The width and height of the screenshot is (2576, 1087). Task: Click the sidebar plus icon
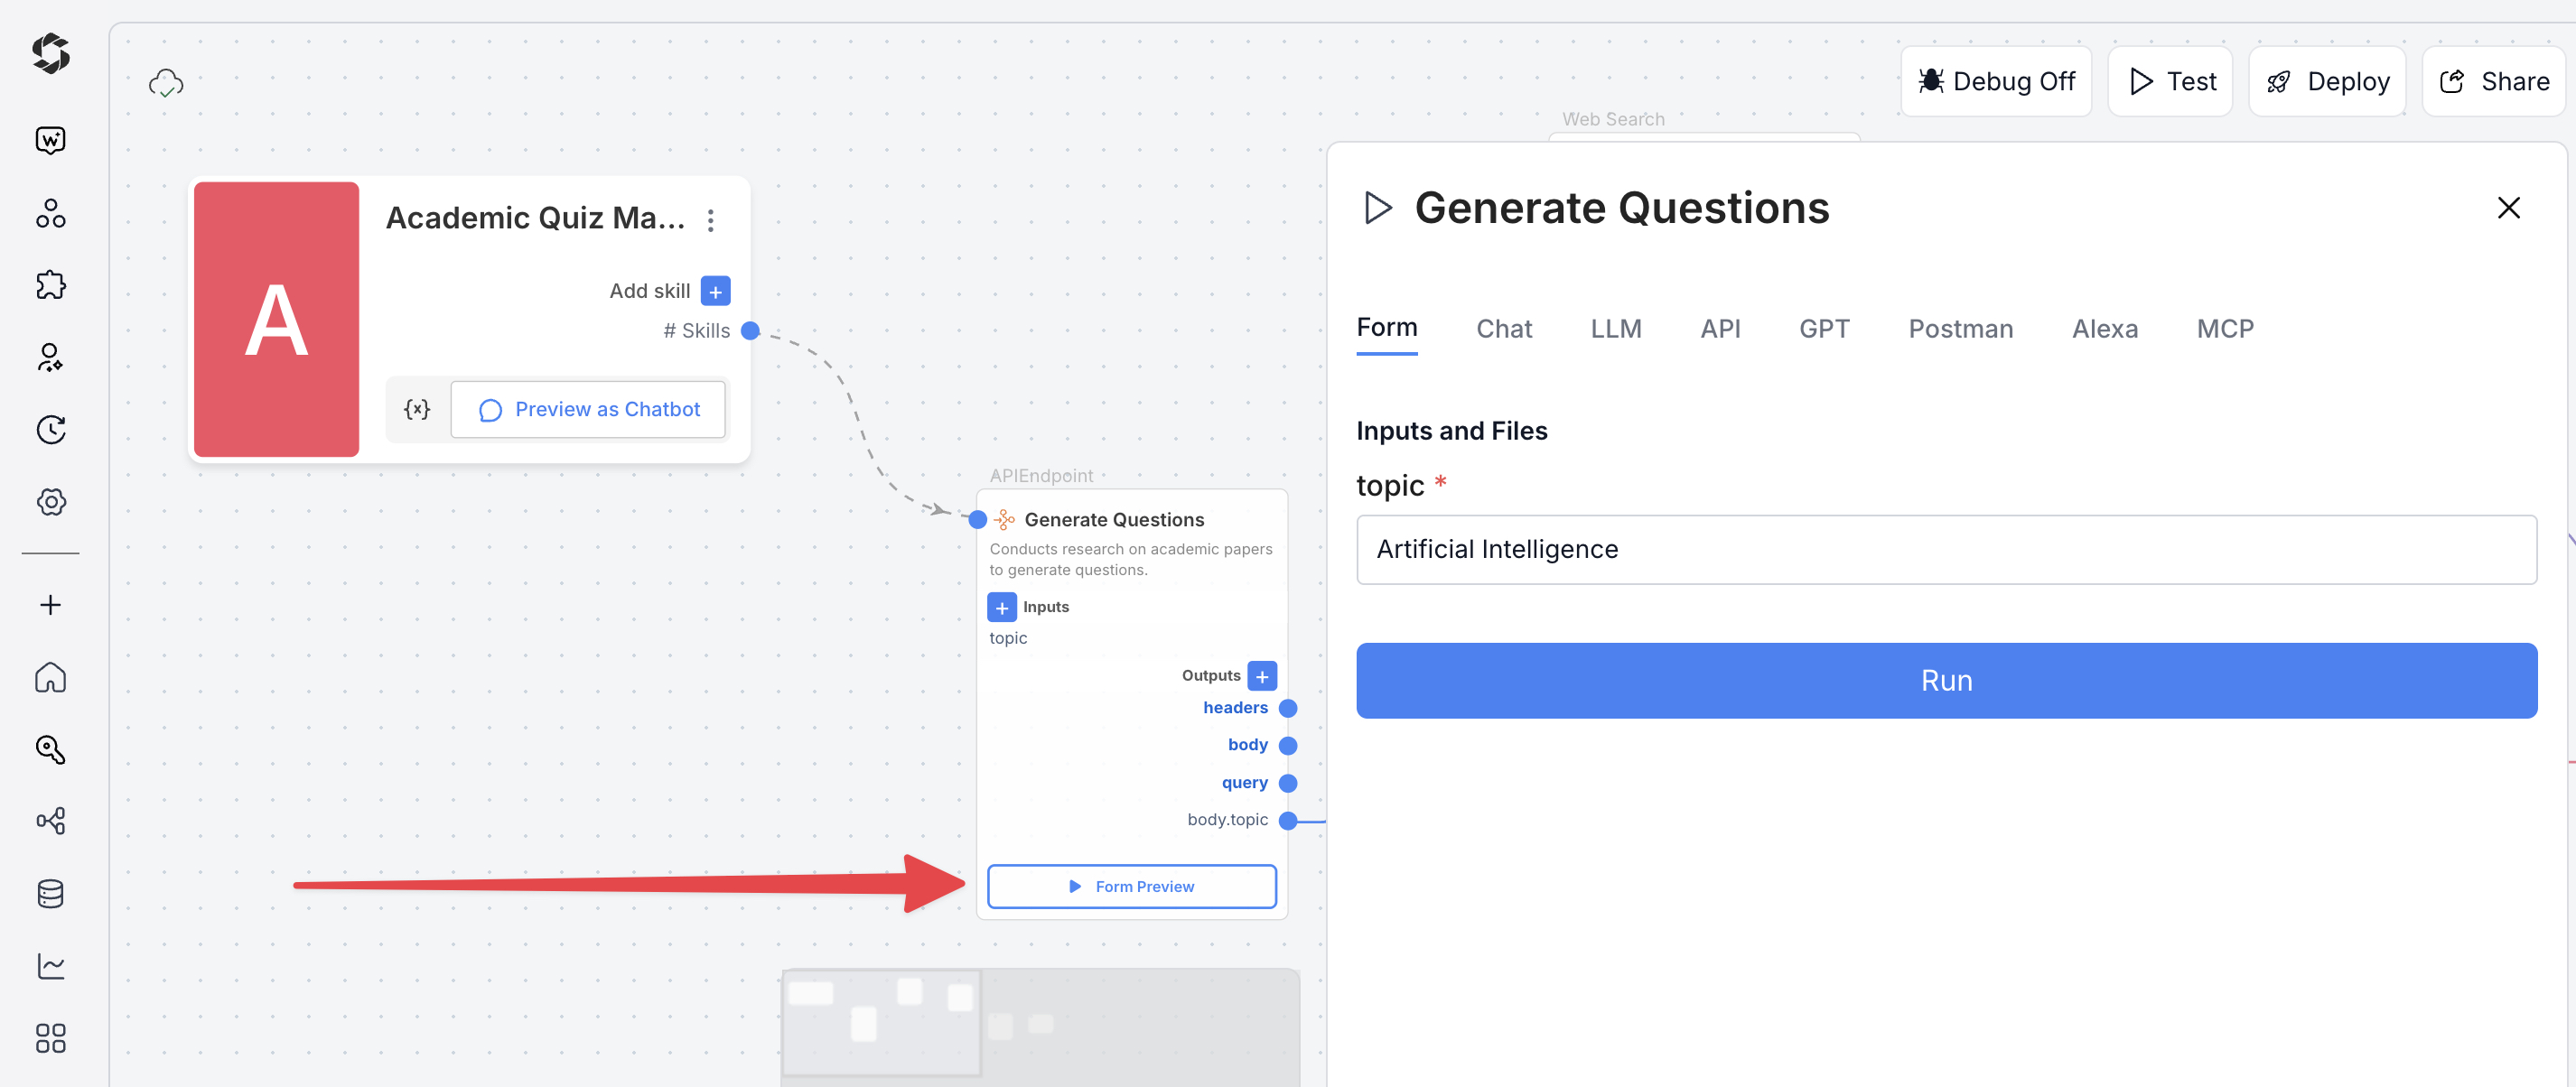50,604
